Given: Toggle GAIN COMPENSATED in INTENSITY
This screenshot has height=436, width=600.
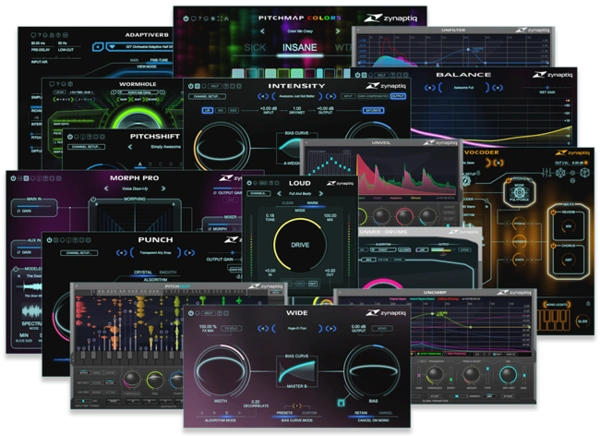Looking at the screenshot, I should tap(372, 96).
